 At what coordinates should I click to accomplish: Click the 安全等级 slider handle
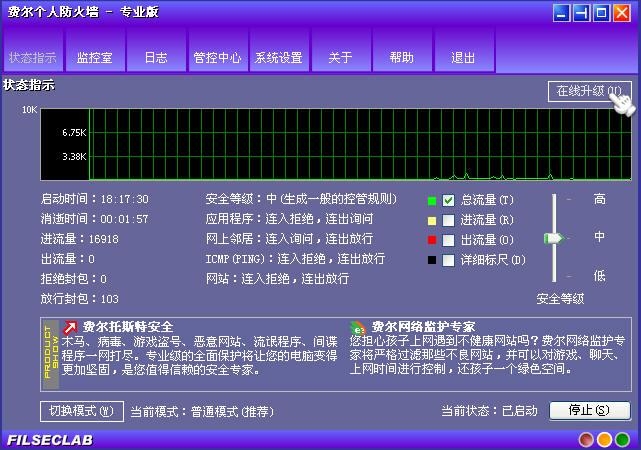pyautogui.click(x=553, y=238)
